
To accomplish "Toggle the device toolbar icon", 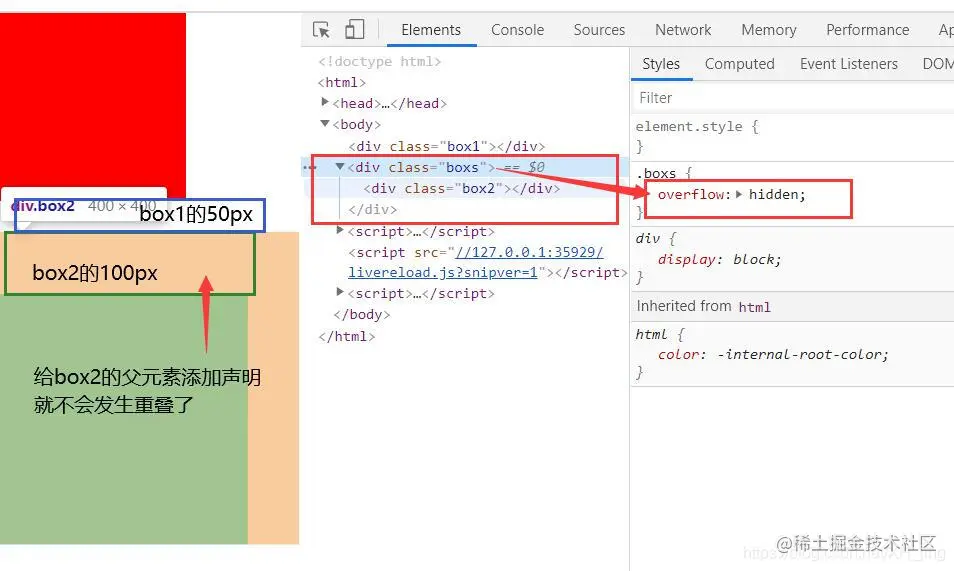I will (x=354, y=29).
